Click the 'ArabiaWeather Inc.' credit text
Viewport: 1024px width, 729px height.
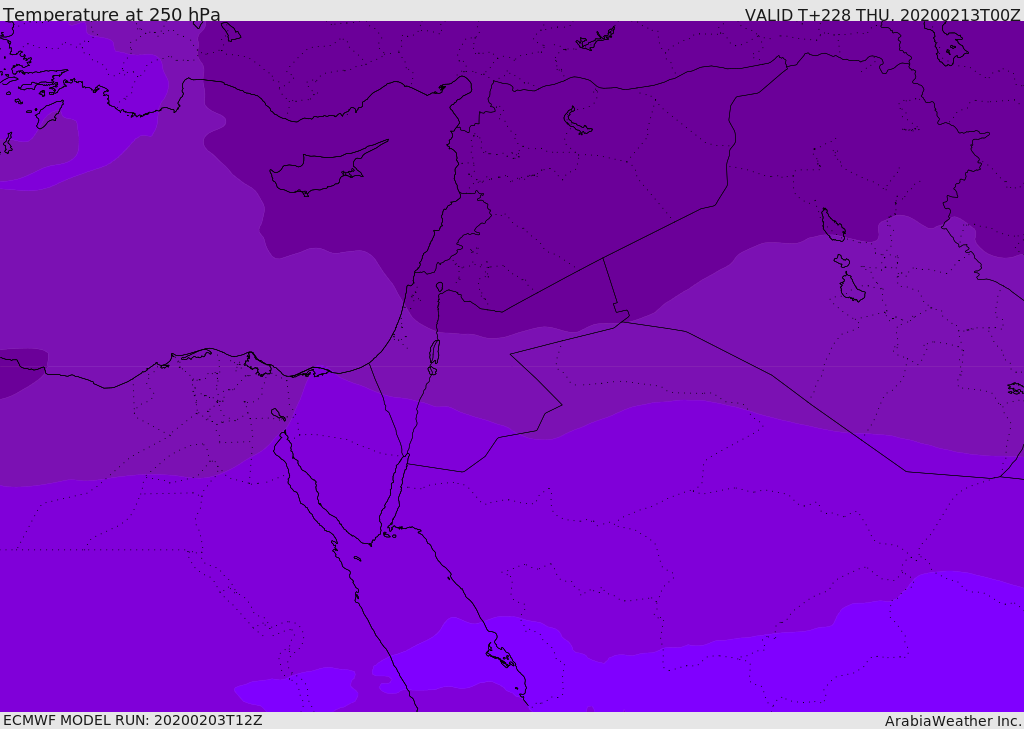[x=953, y=721]
